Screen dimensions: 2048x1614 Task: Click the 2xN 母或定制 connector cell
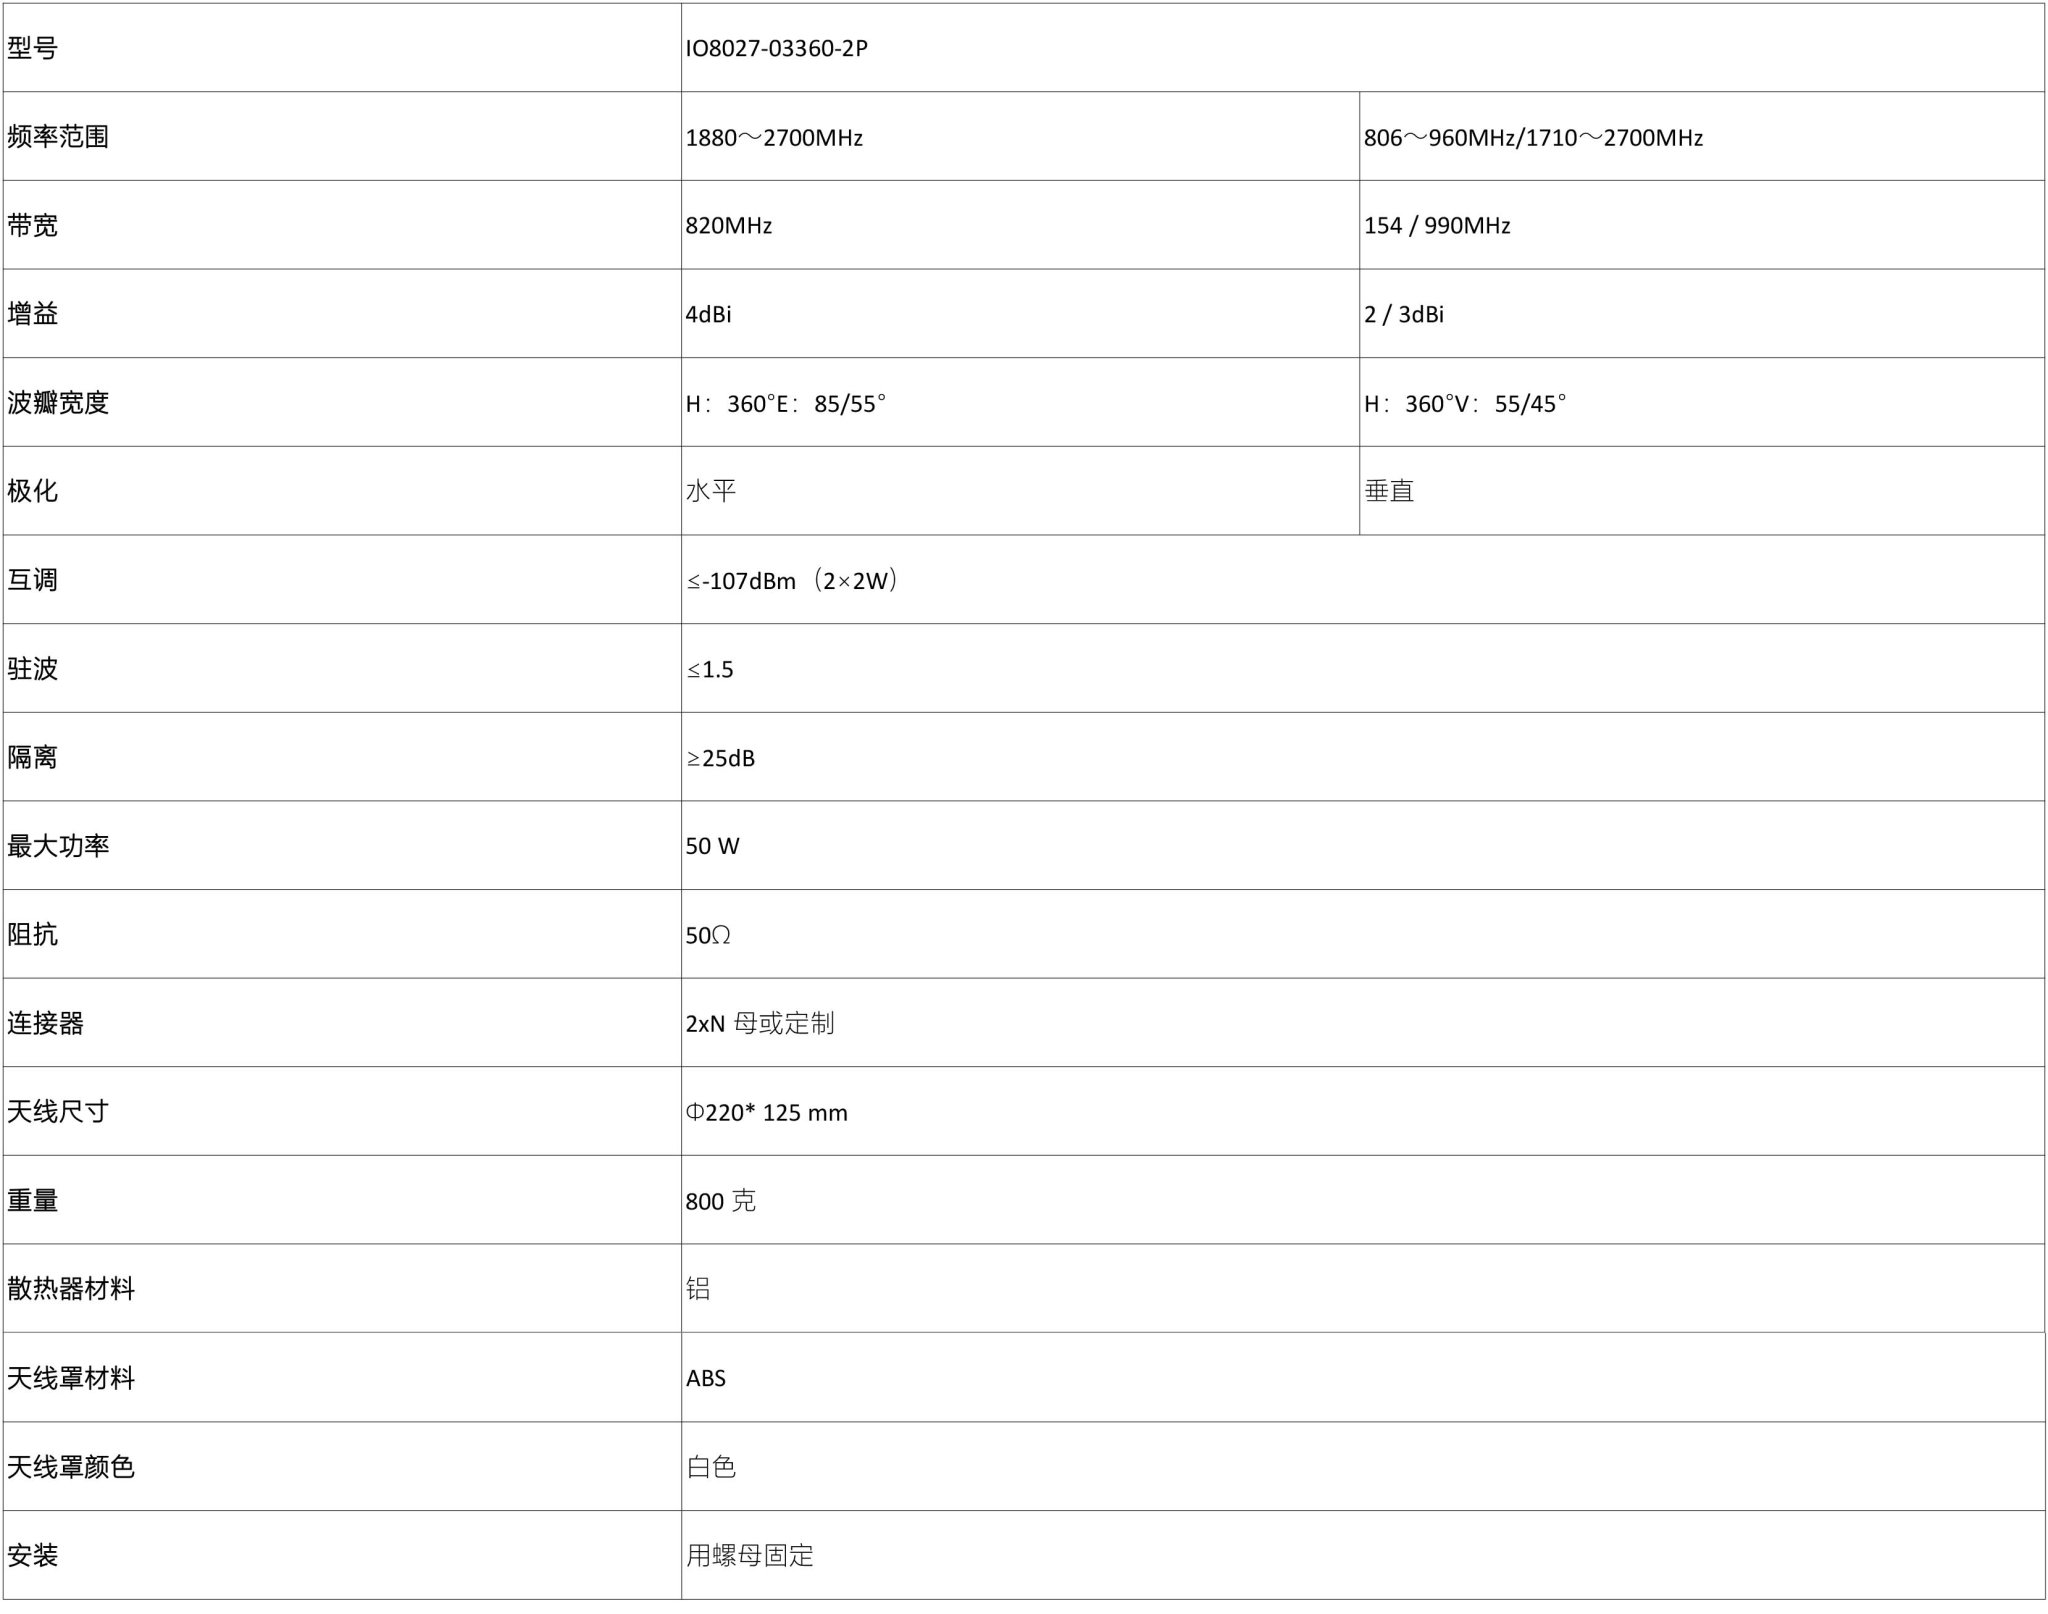[x=759, y=1023]
